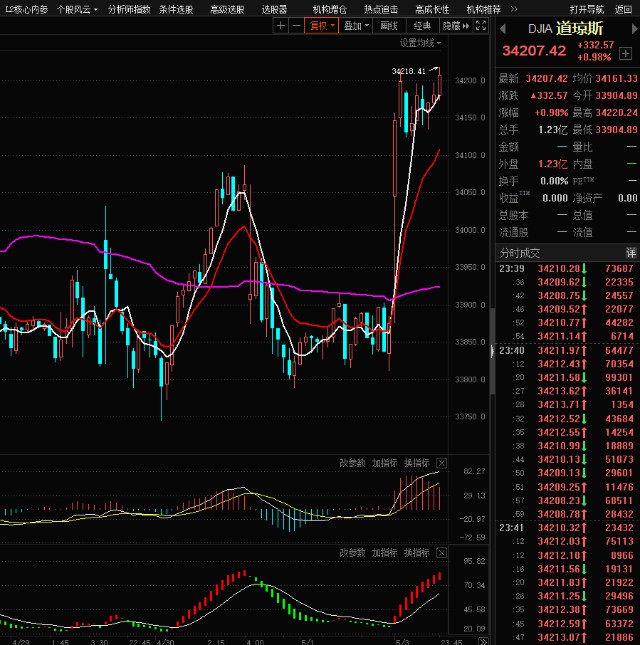Image resolution: width=640 pixels, height=645 pixels.
Task: Go to next stock with right arrow
Action: click(634, 29)
